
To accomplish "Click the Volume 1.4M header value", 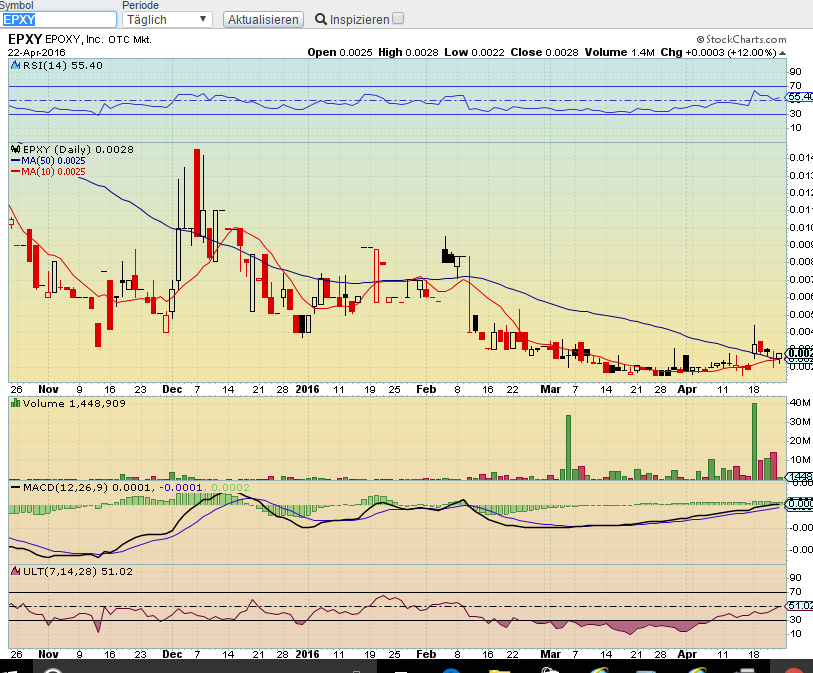I will coord(620,52).
